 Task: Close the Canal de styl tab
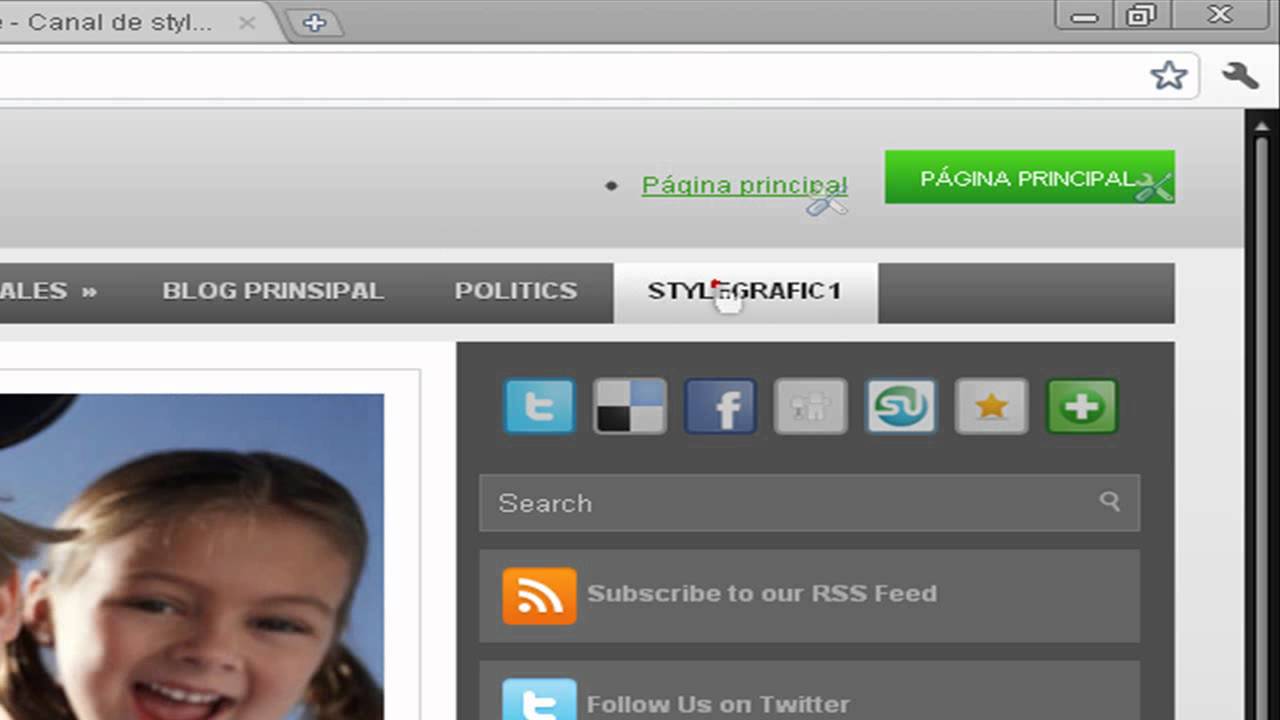(x=249, y=22)
